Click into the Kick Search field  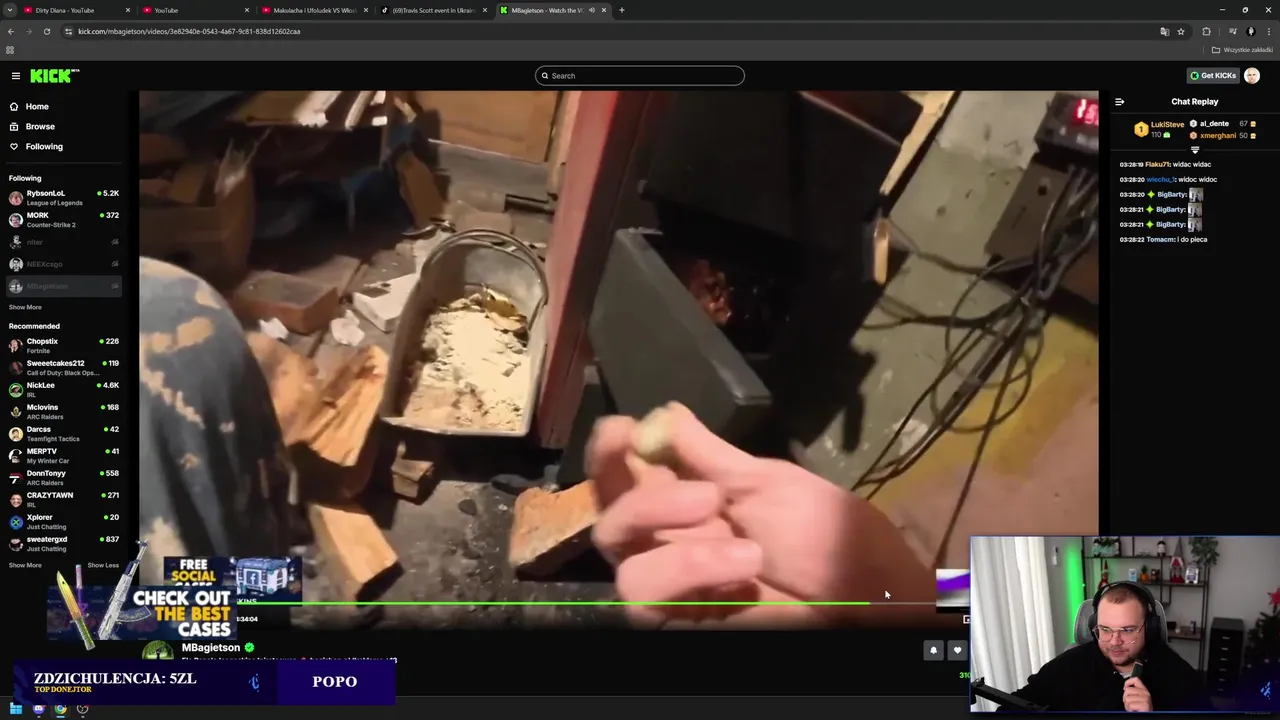point(640,76)
